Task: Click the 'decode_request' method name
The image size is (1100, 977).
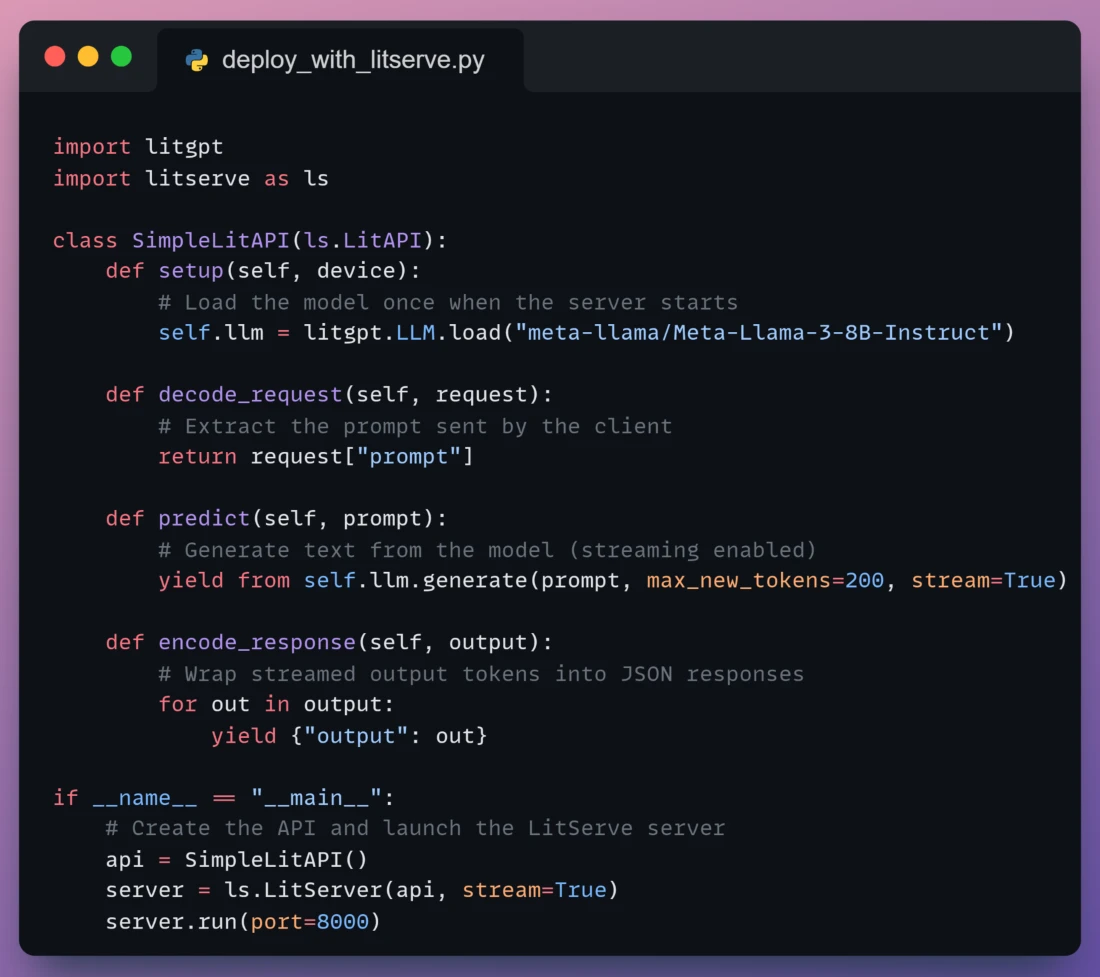Action: coord(250,395)
